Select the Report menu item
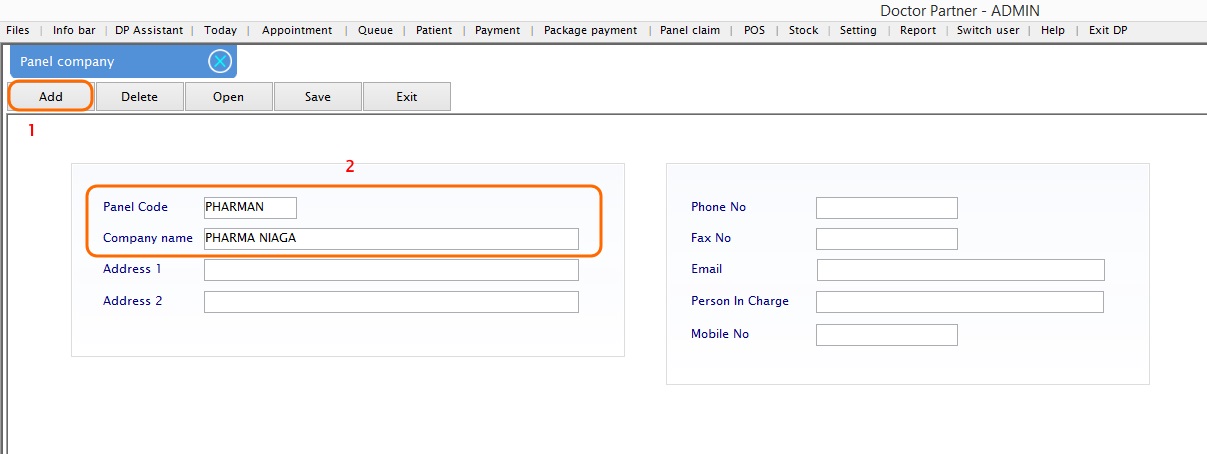The width and height of the screenshot is (1207, 454). [918, 30]
